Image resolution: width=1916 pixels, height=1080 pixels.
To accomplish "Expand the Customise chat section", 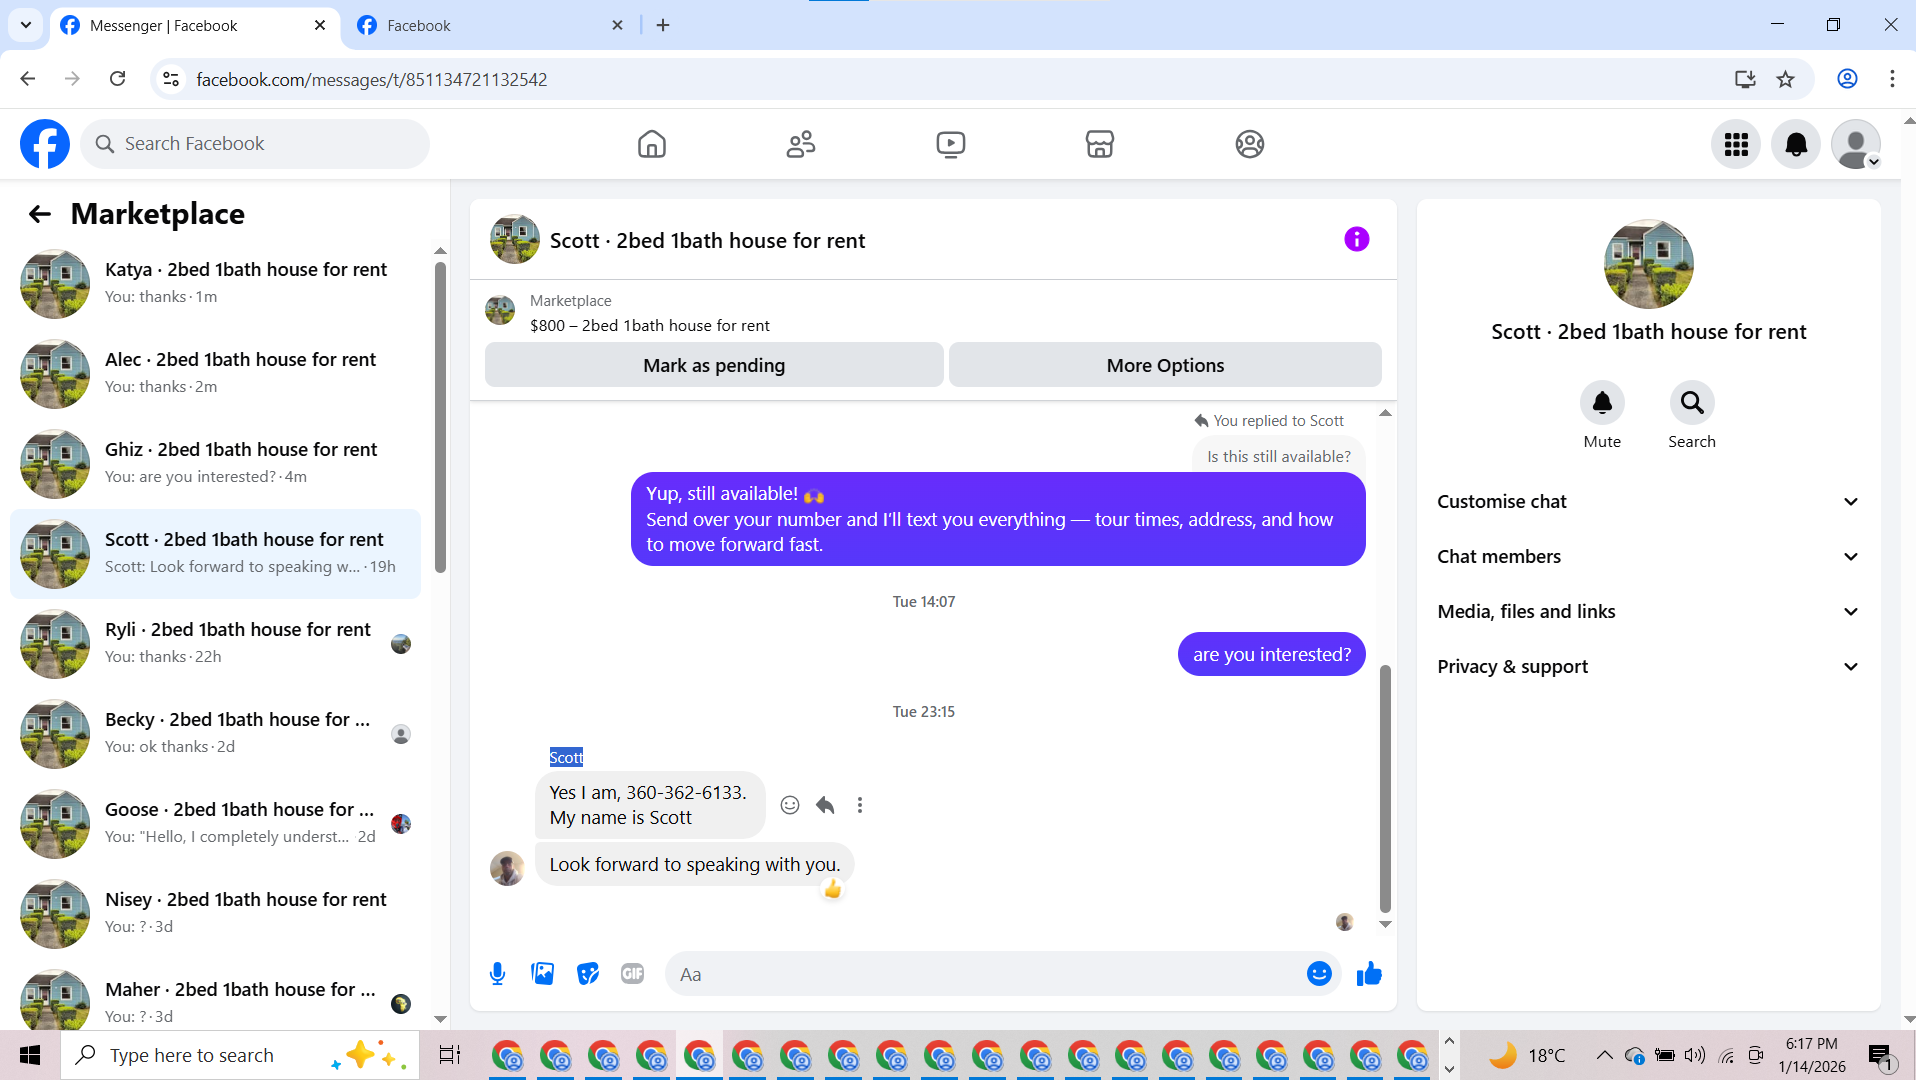I will (1648, 502).
